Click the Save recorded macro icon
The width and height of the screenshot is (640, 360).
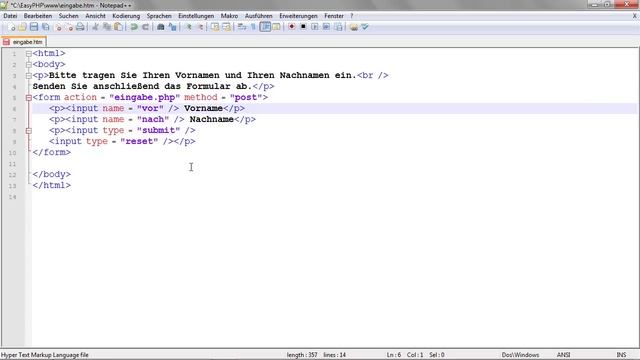click(x=338, y=27)
